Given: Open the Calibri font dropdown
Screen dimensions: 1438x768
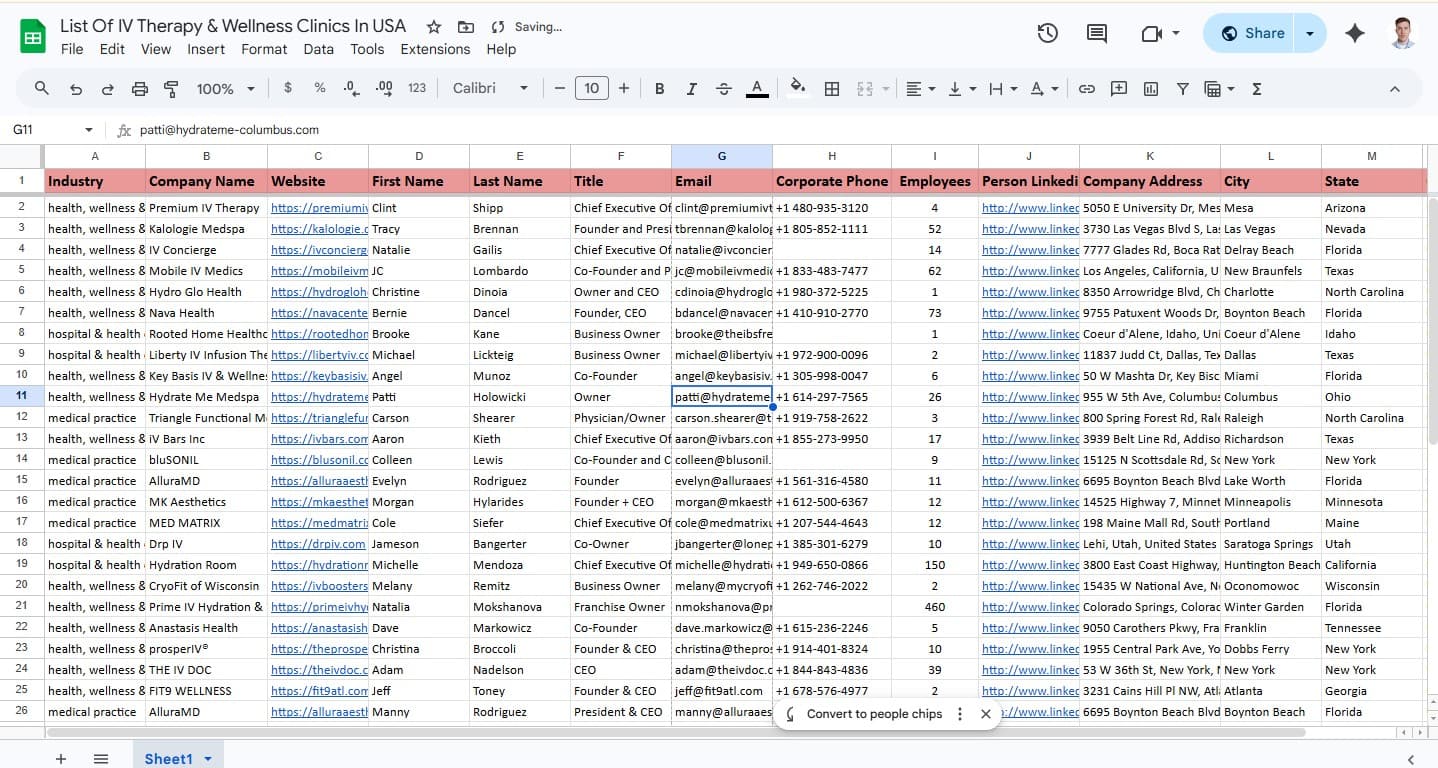Looking at the screenshot, I should click(x=490, y=89).
